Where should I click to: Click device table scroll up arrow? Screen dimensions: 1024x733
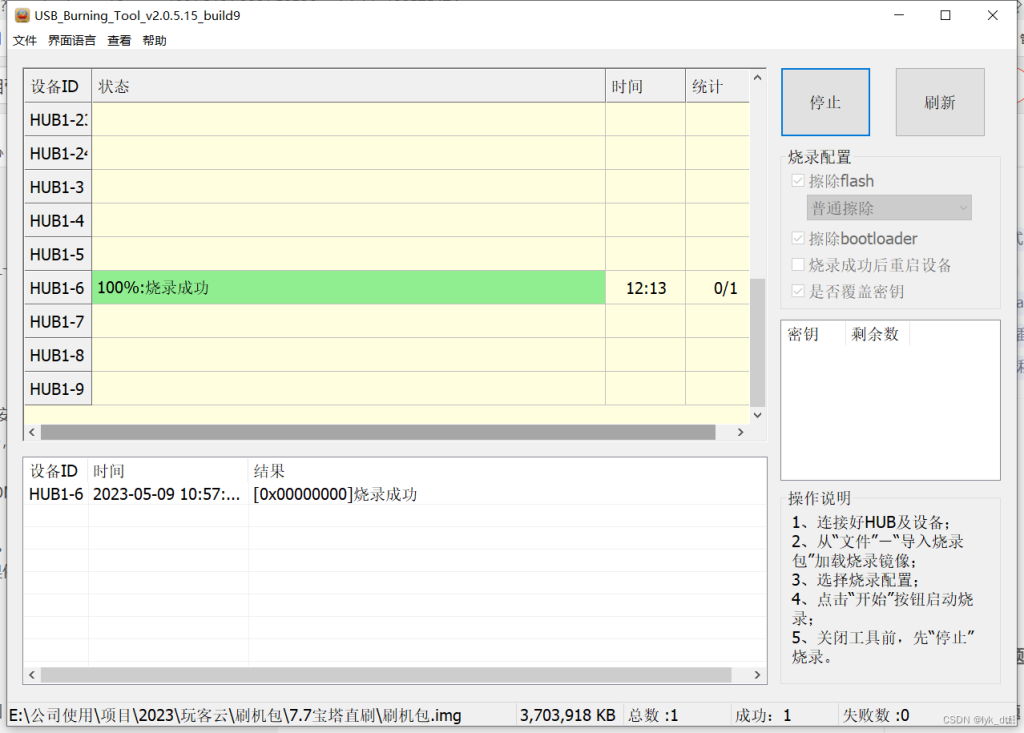coord(758,78)
